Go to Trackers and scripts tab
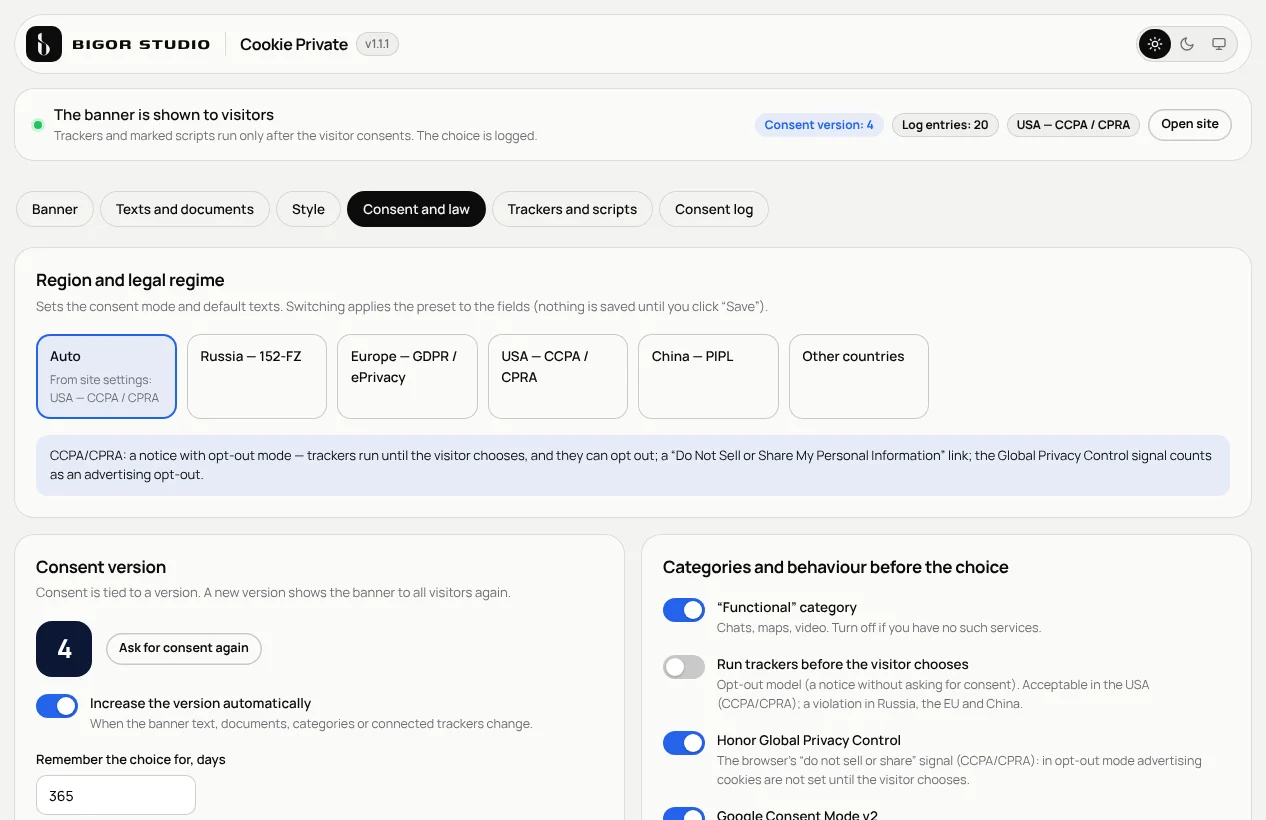This screenshot has width=1266, height=820. click(x=572, y=209)
